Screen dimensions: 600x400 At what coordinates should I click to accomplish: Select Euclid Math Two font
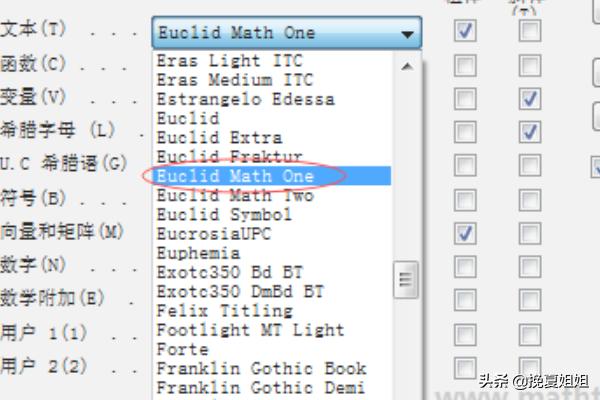(x=235, y=195)
